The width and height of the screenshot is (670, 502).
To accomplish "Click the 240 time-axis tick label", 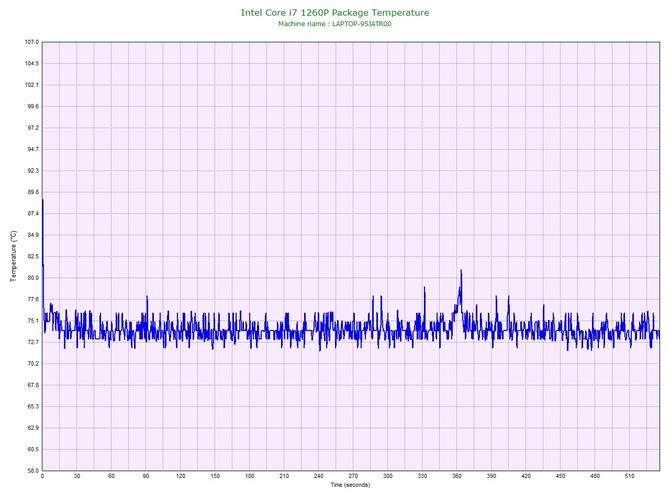I will 319,476.
